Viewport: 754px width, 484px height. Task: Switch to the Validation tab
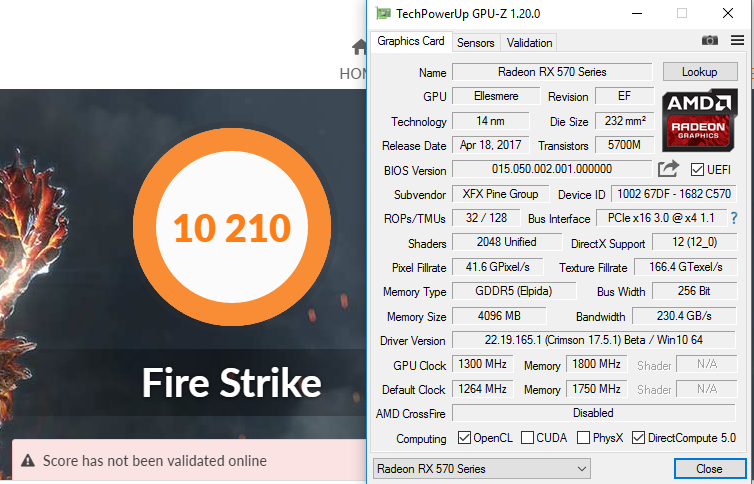coord(529,43)
